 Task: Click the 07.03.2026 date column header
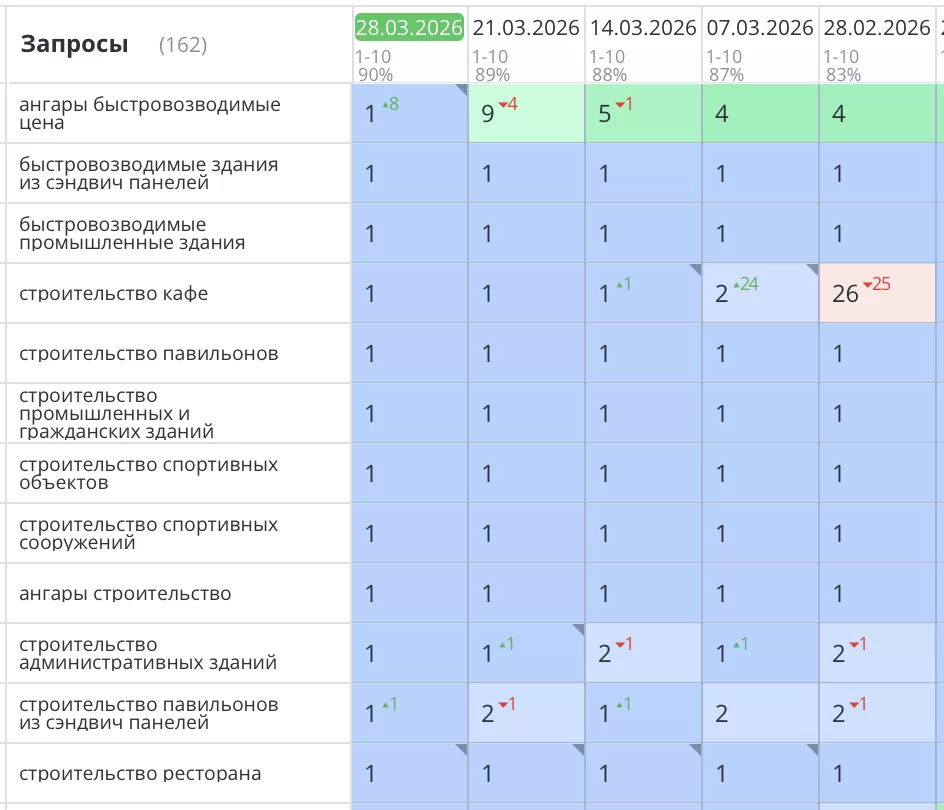pyautogui.click(x=760, y=28)
